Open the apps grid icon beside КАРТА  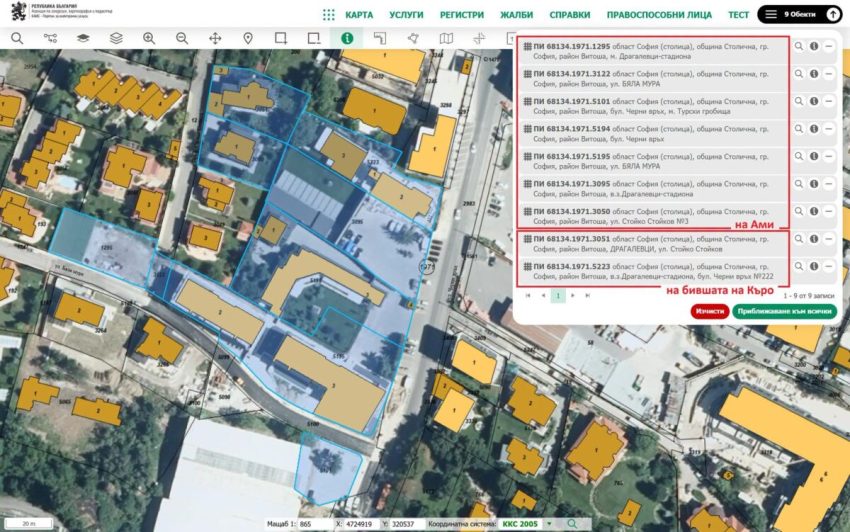329,15
